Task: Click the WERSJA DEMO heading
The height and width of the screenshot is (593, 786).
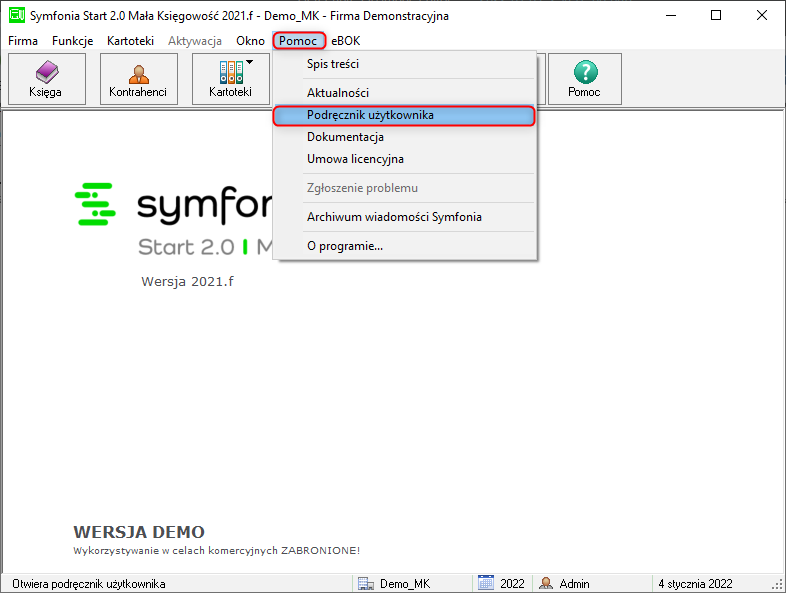Action: (139, 532)
